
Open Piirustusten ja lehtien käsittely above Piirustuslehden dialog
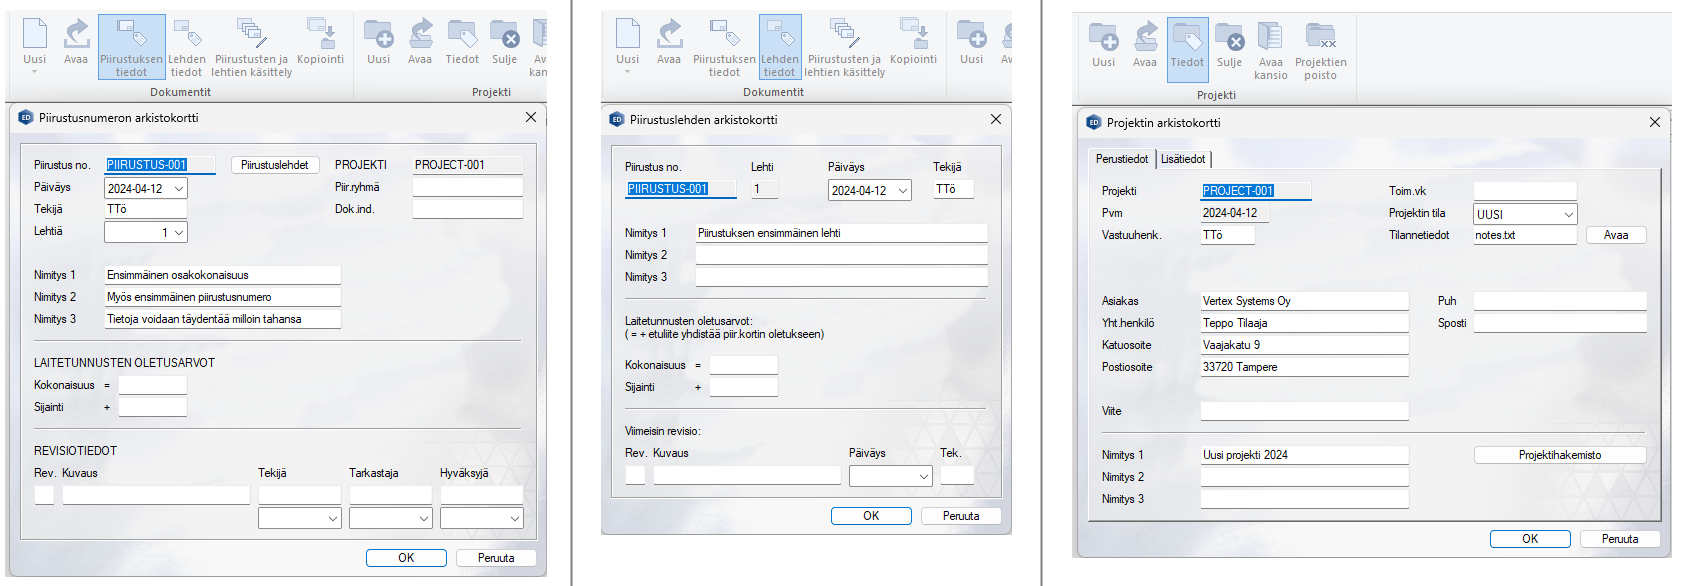(844, 47)
